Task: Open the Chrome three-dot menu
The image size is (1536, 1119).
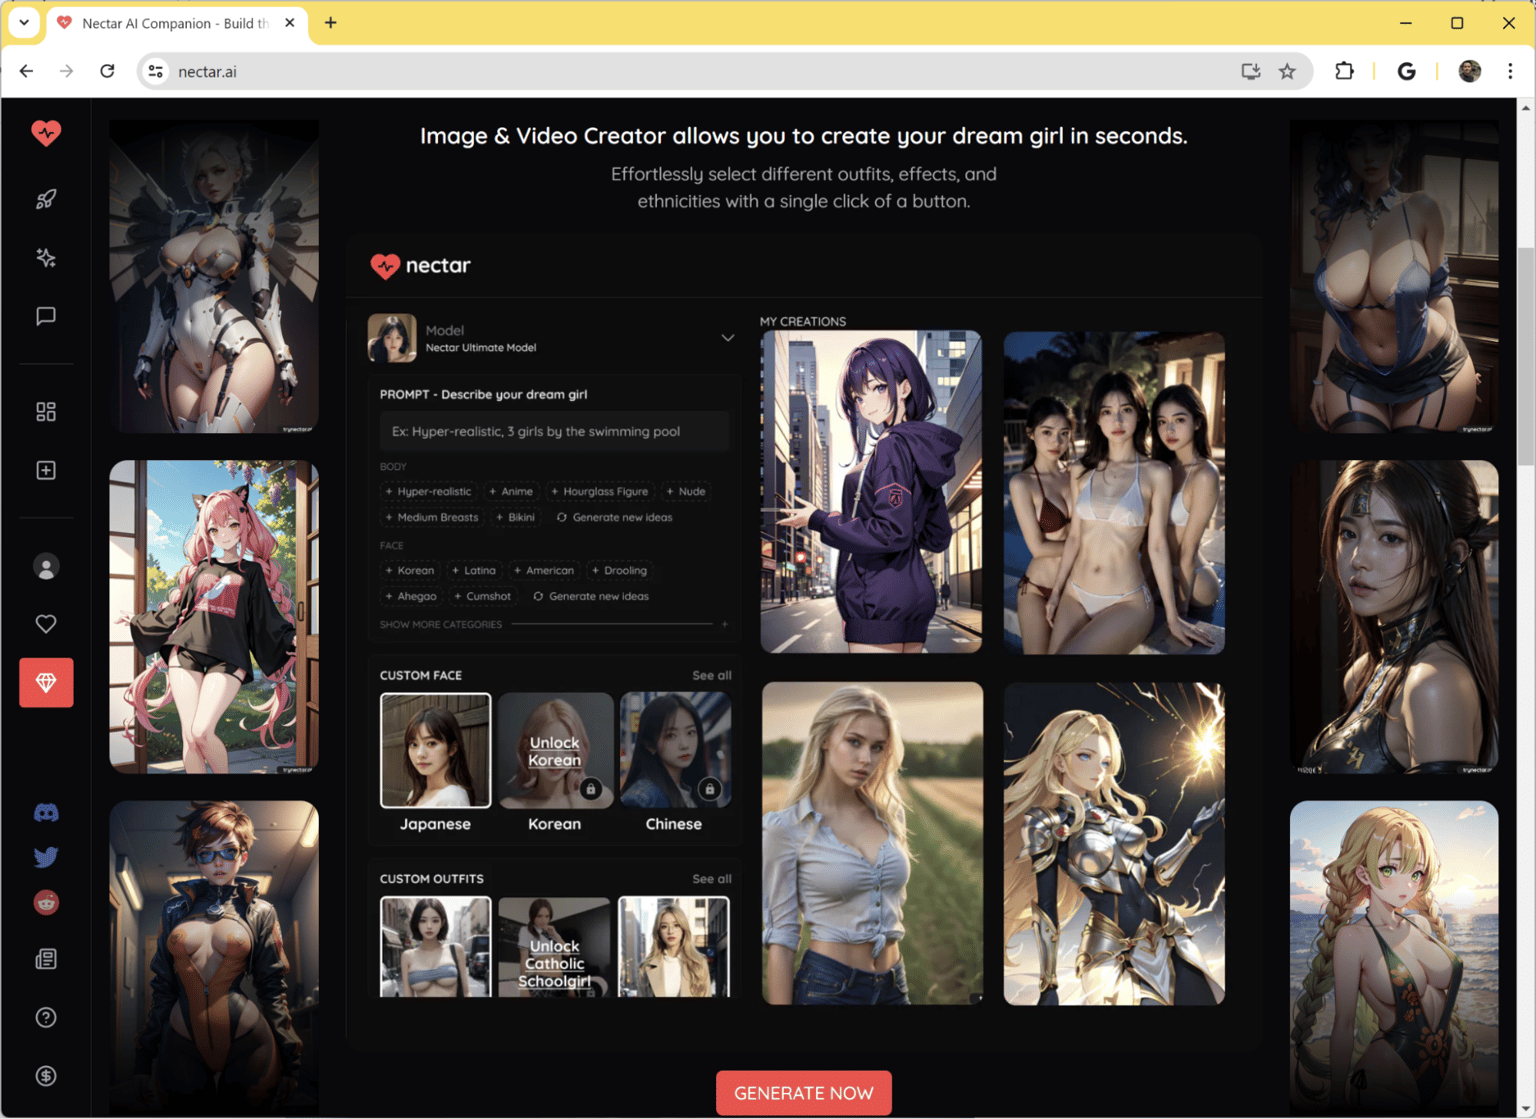Action: 1510,71
